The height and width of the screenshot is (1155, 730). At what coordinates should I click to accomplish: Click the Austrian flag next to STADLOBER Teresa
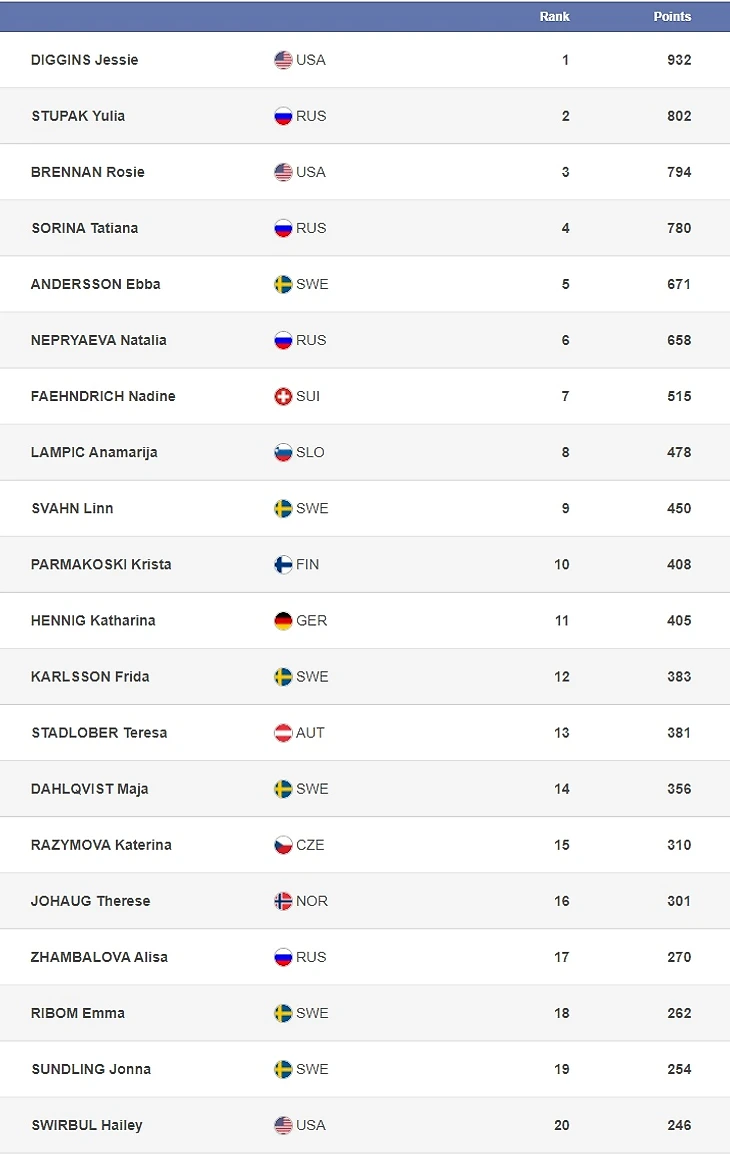[283, 733]
